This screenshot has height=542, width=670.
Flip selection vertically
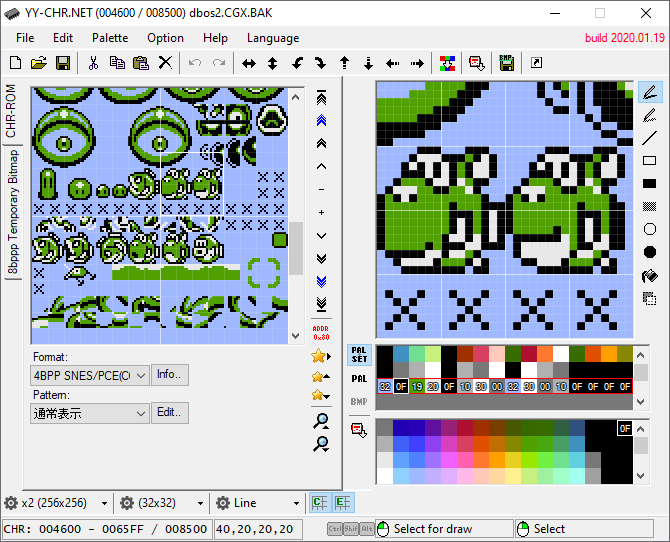pyautogui.click(x=272, y=64)
